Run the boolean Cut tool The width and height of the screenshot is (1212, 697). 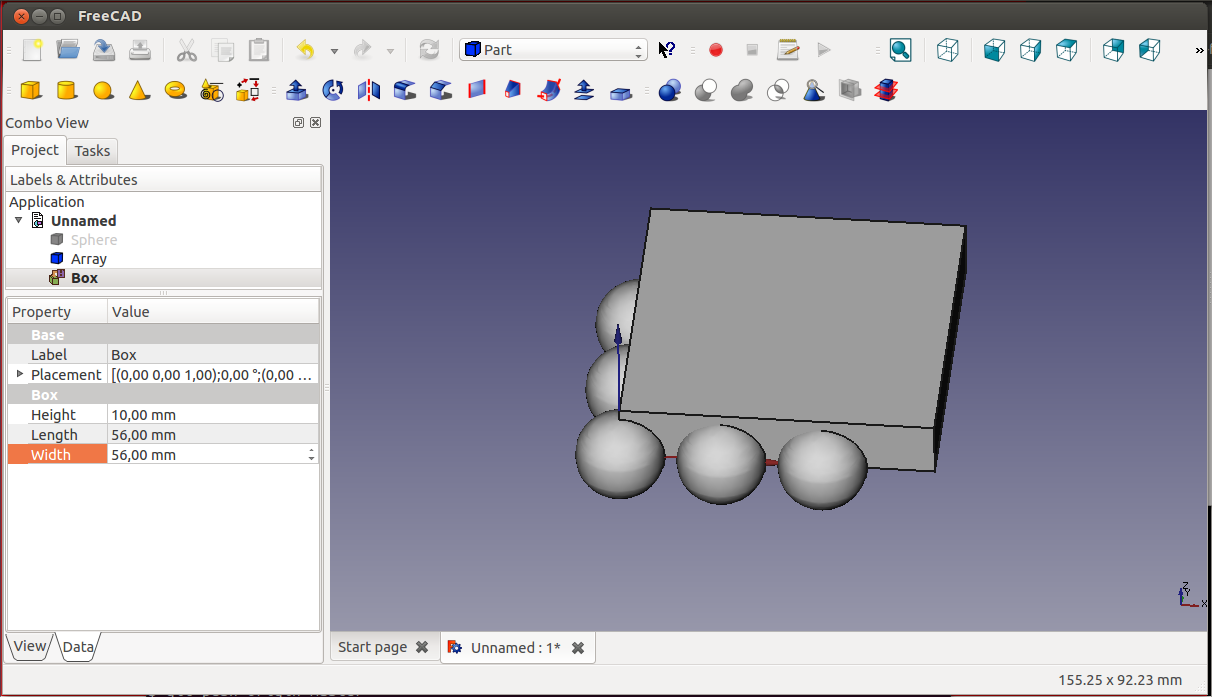tap(706, 91)
